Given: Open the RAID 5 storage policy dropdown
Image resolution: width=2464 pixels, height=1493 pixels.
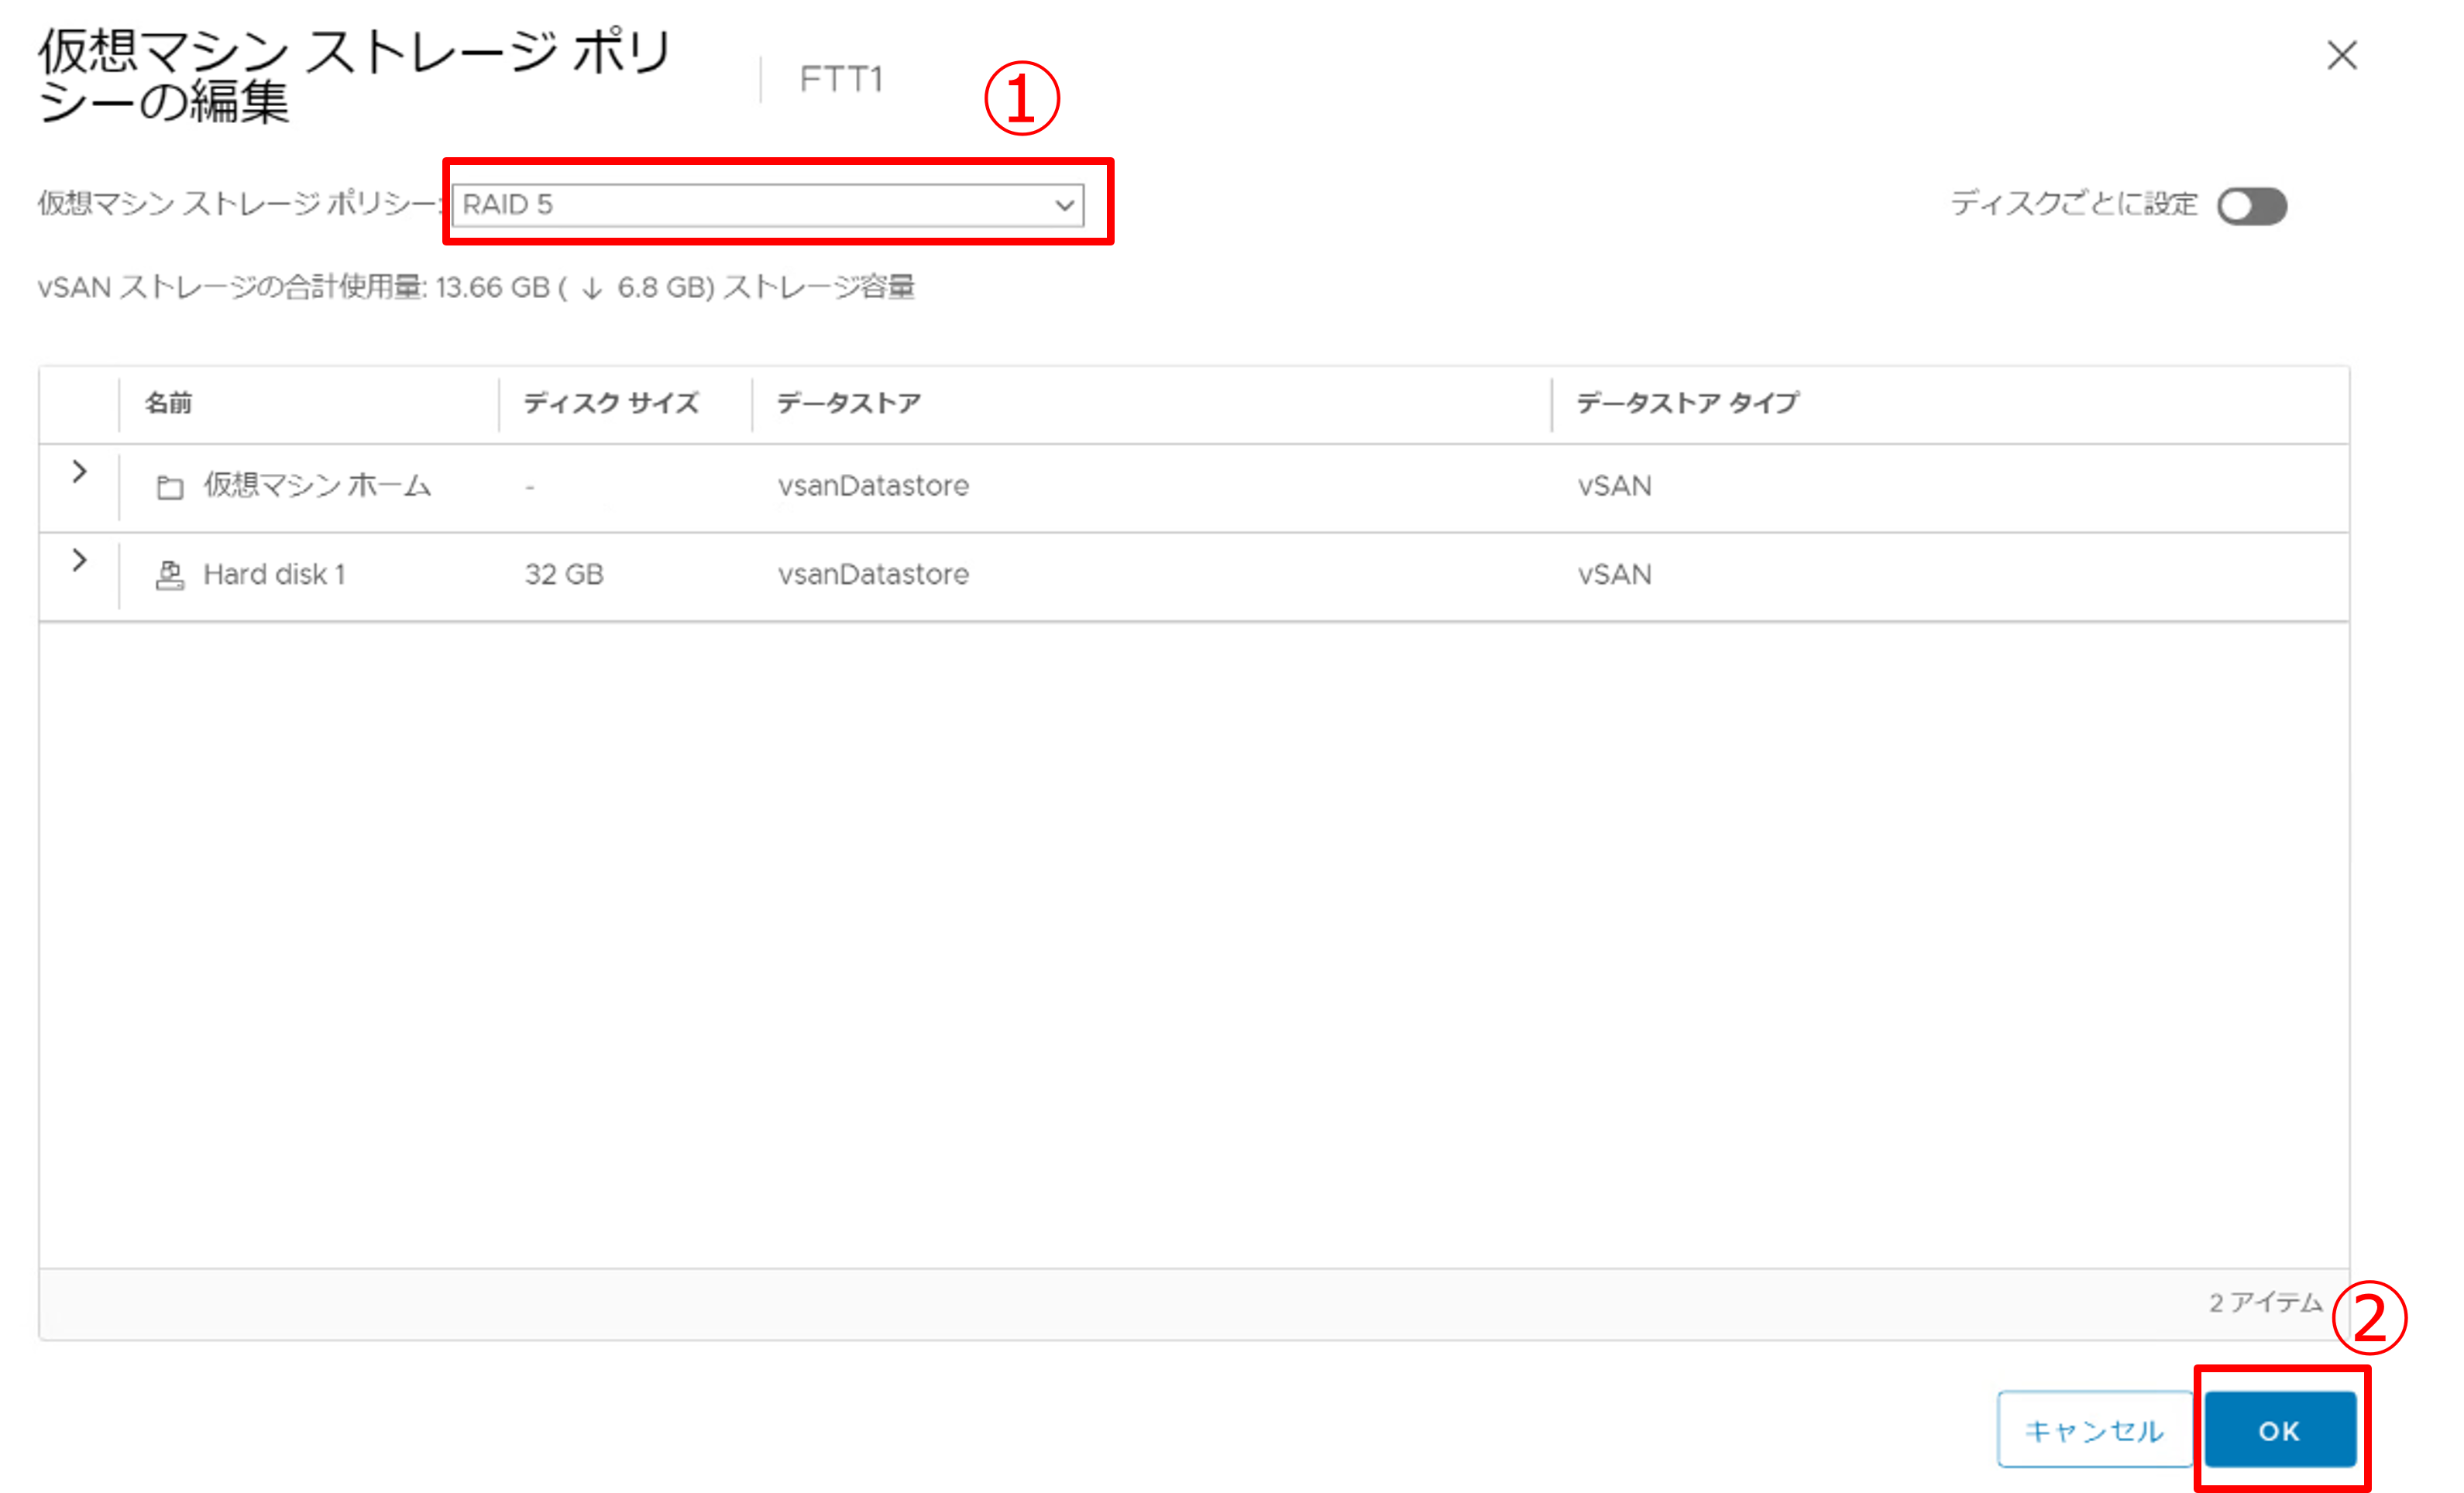Looking at the screenshot, I should click(x=767, y=205).
